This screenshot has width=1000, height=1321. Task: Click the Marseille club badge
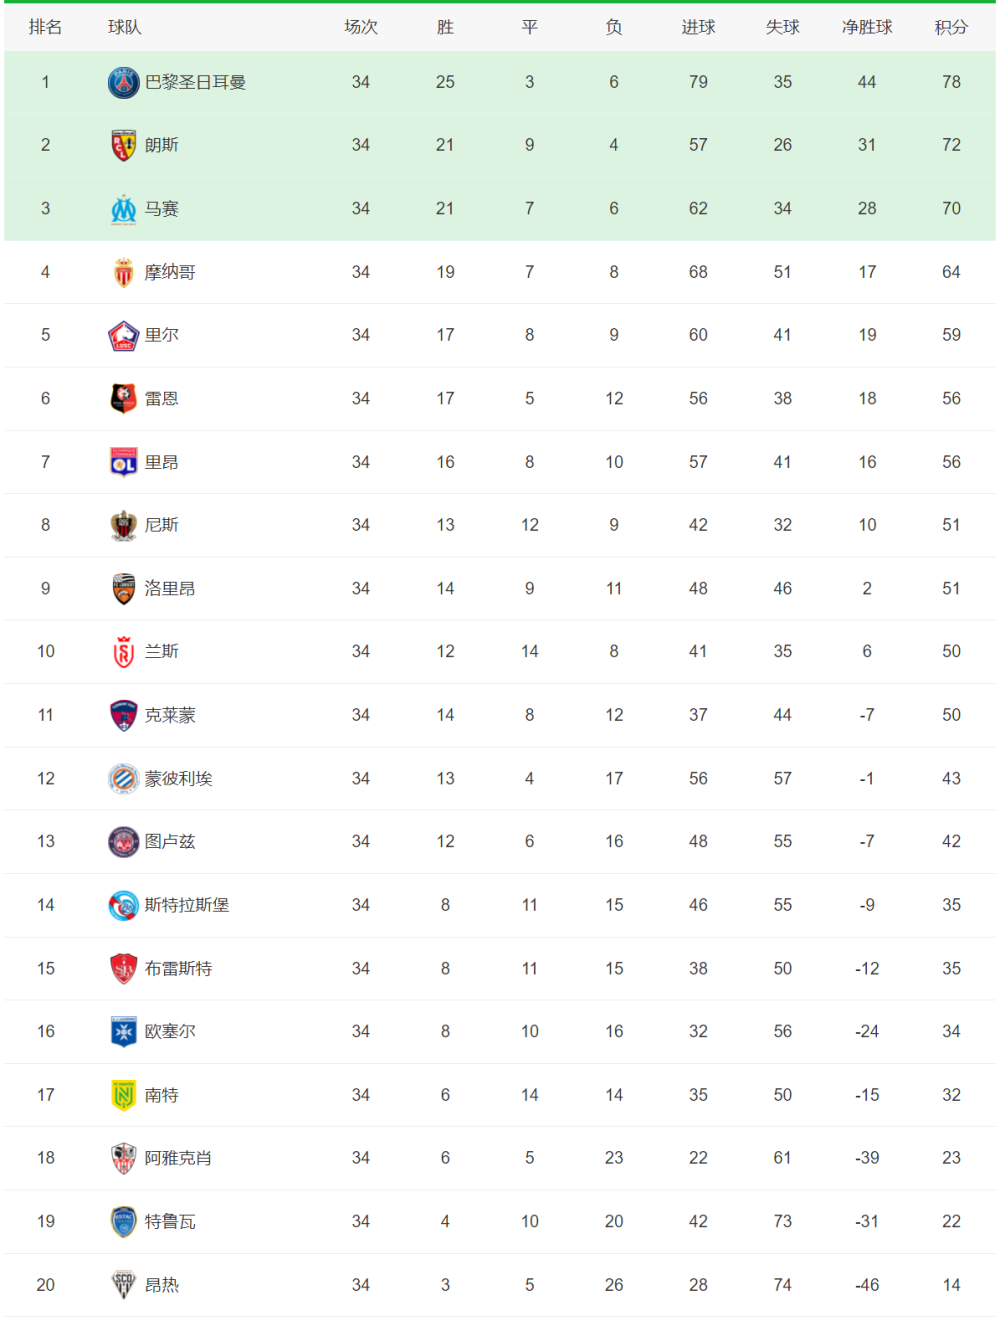tap(123, 209)
